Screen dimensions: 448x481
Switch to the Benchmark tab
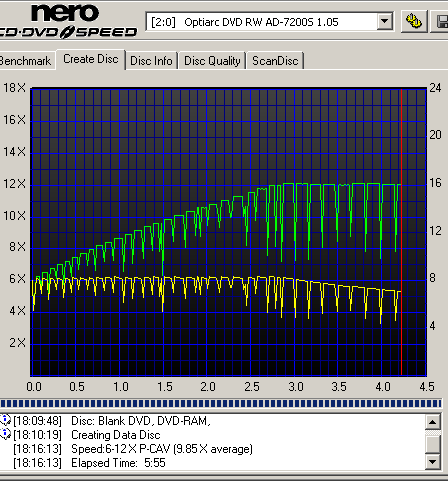tap(26, 61)
